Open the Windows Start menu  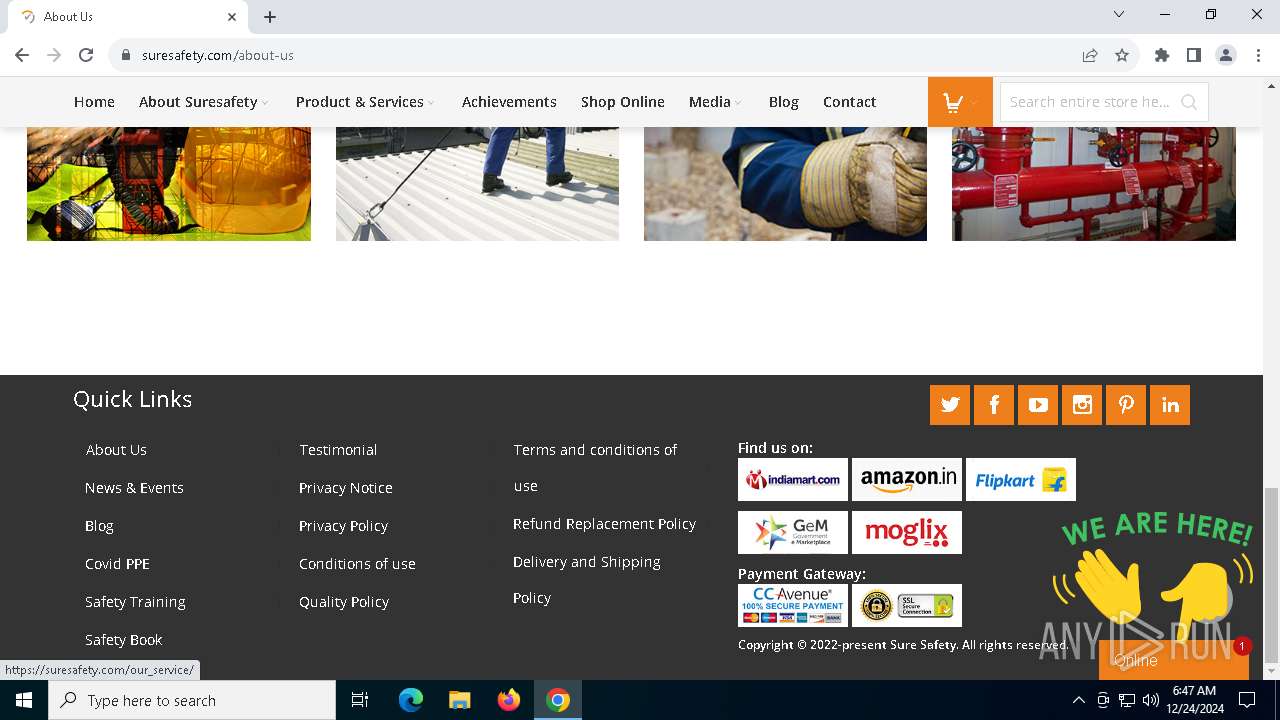coord(24,700)
